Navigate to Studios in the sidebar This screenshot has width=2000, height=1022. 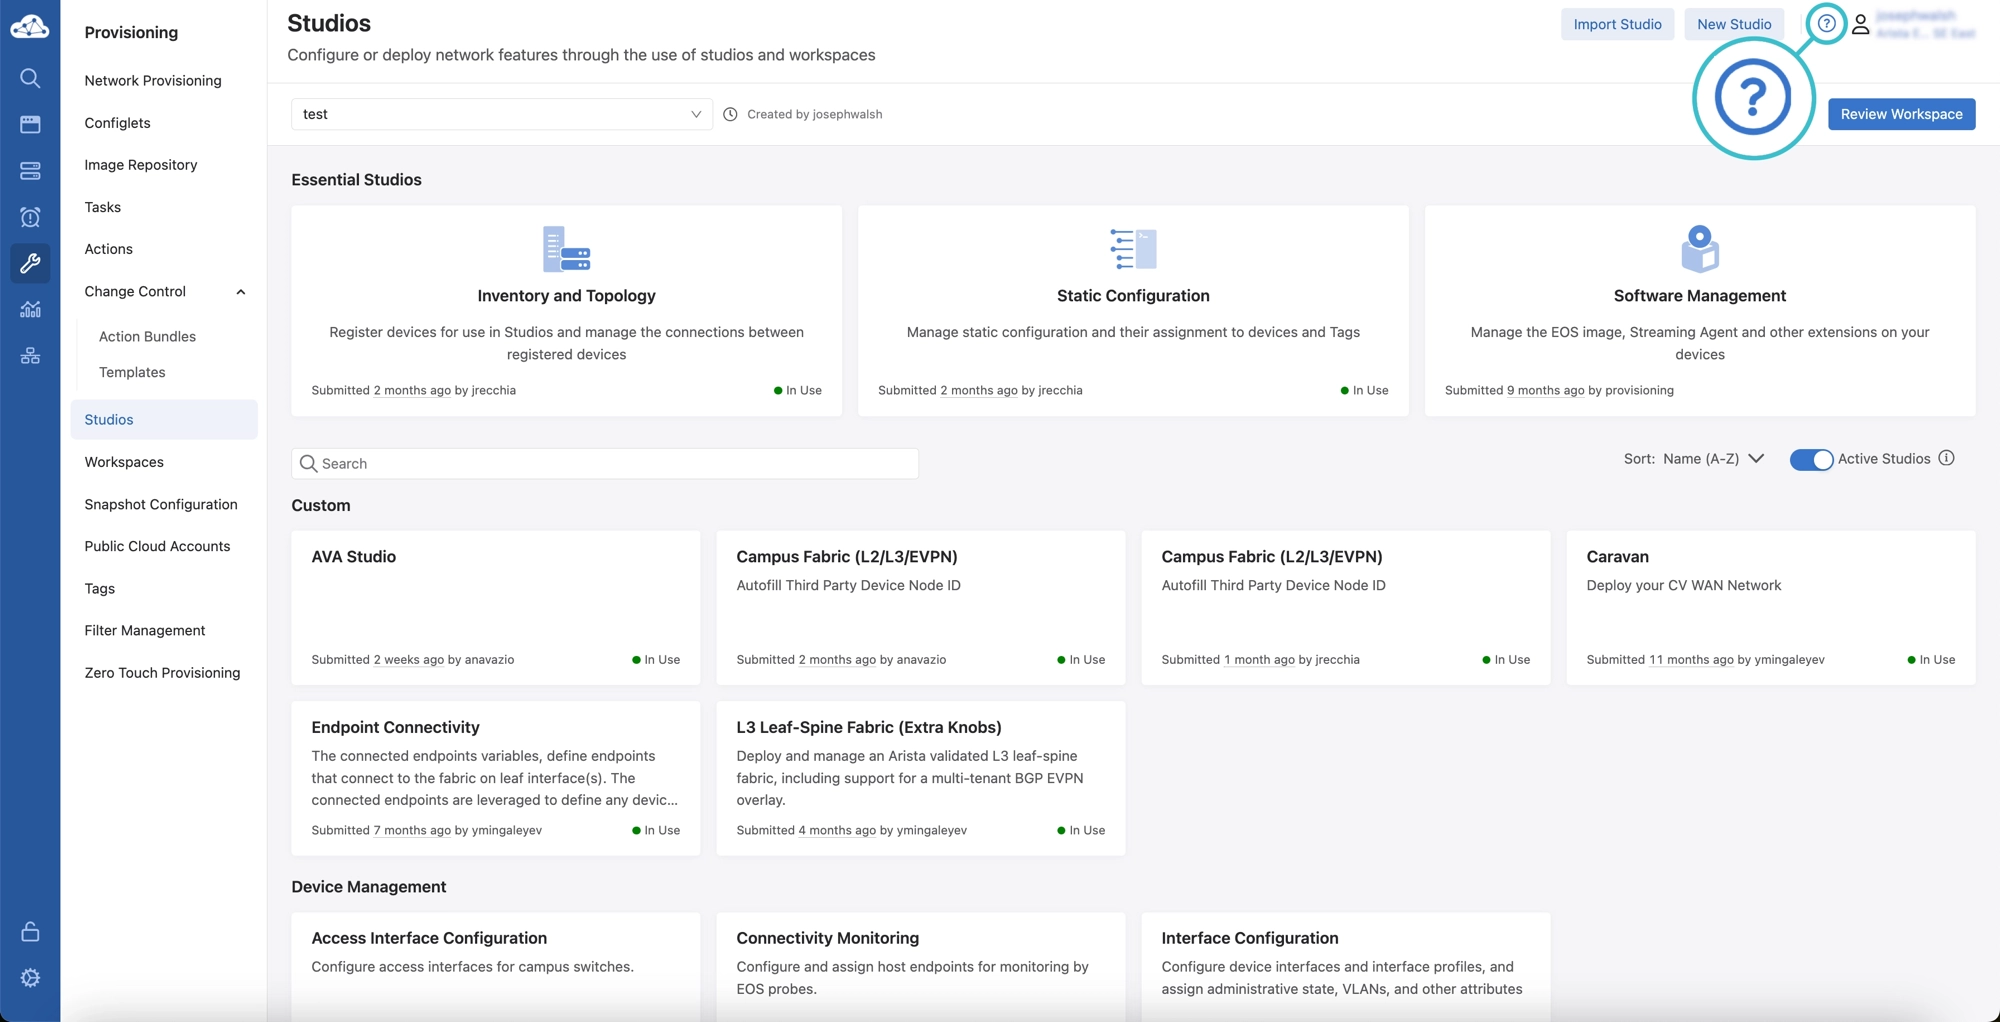pos(107,419)
